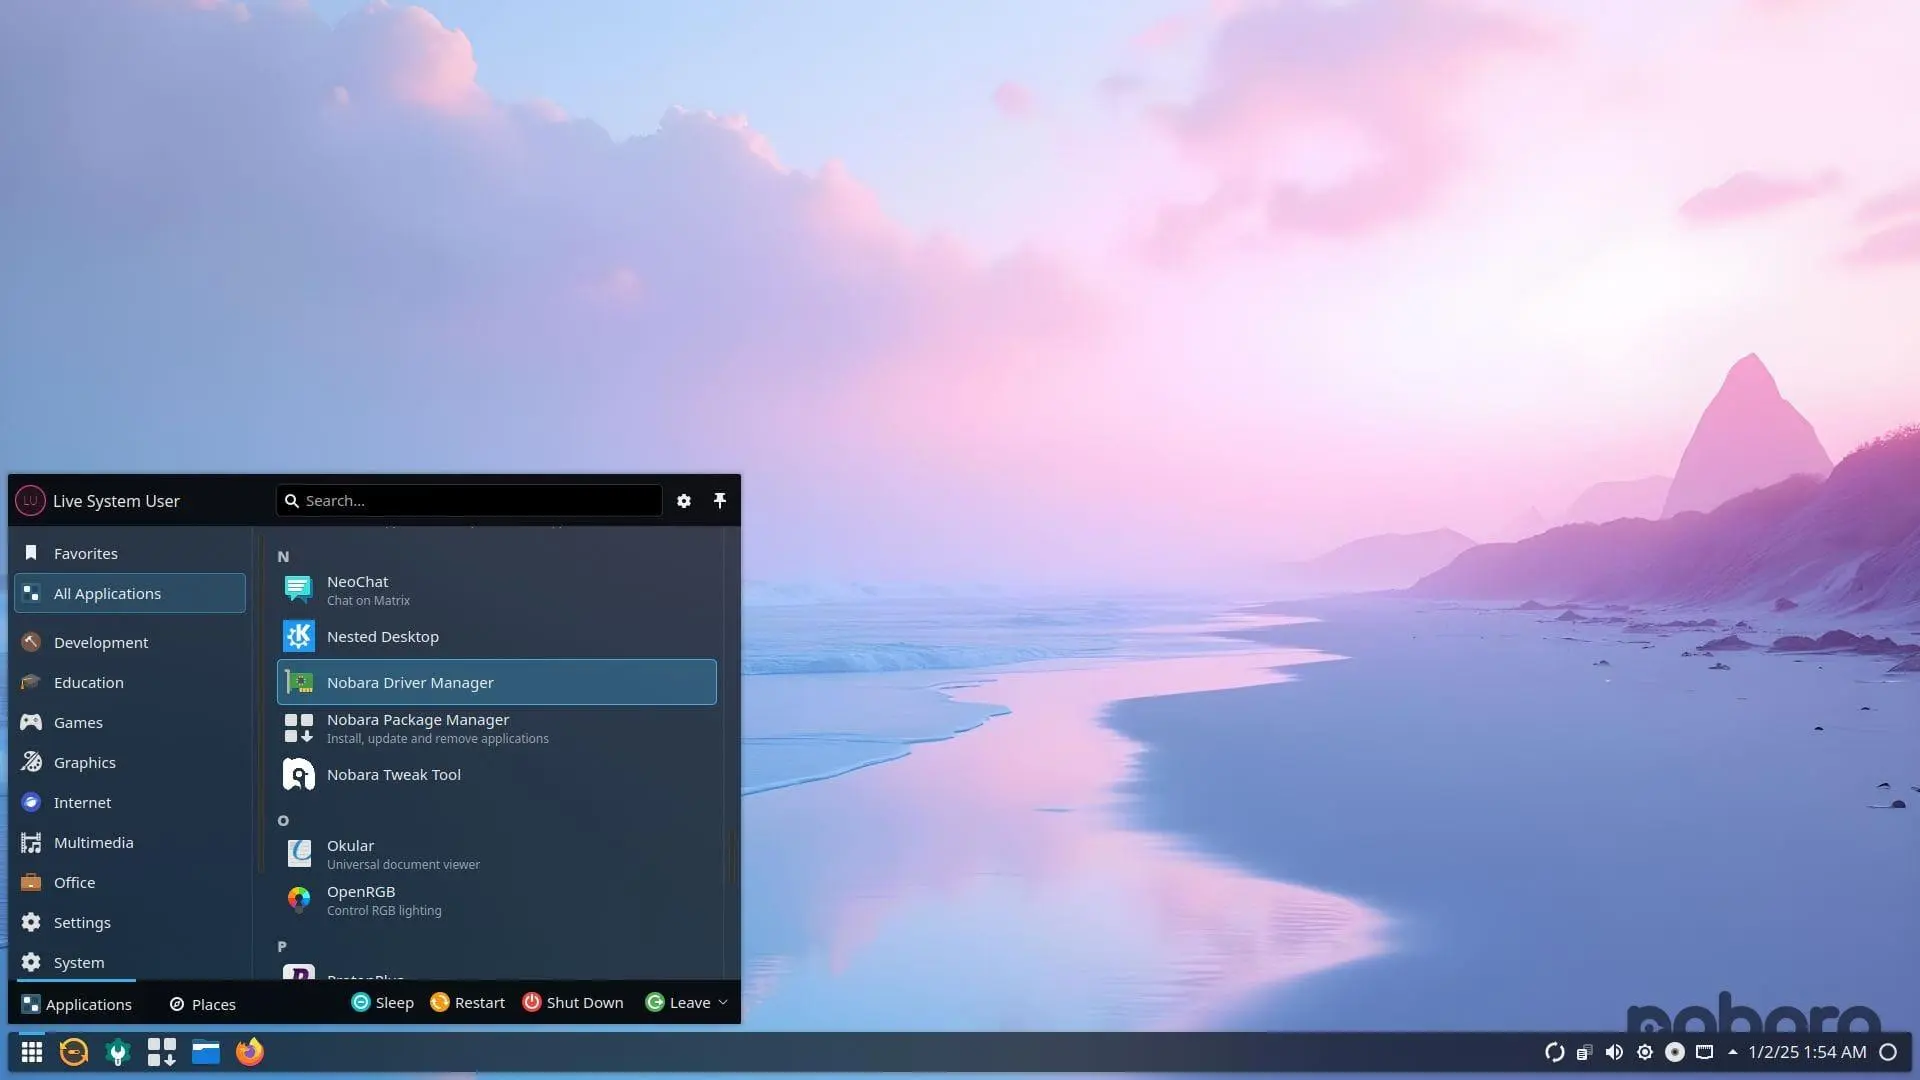Open launcher configuration gear icon
Screen dimensions: 1920x1080
click(684, 501)
